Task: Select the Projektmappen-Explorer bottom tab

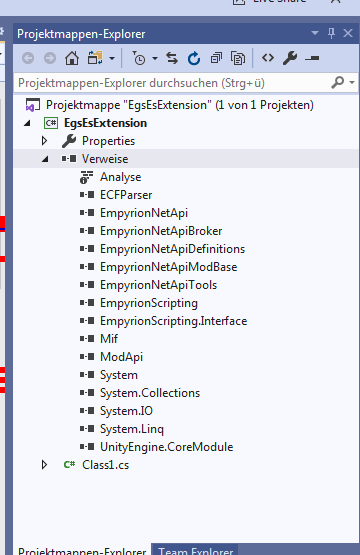Action: (82, 550)
